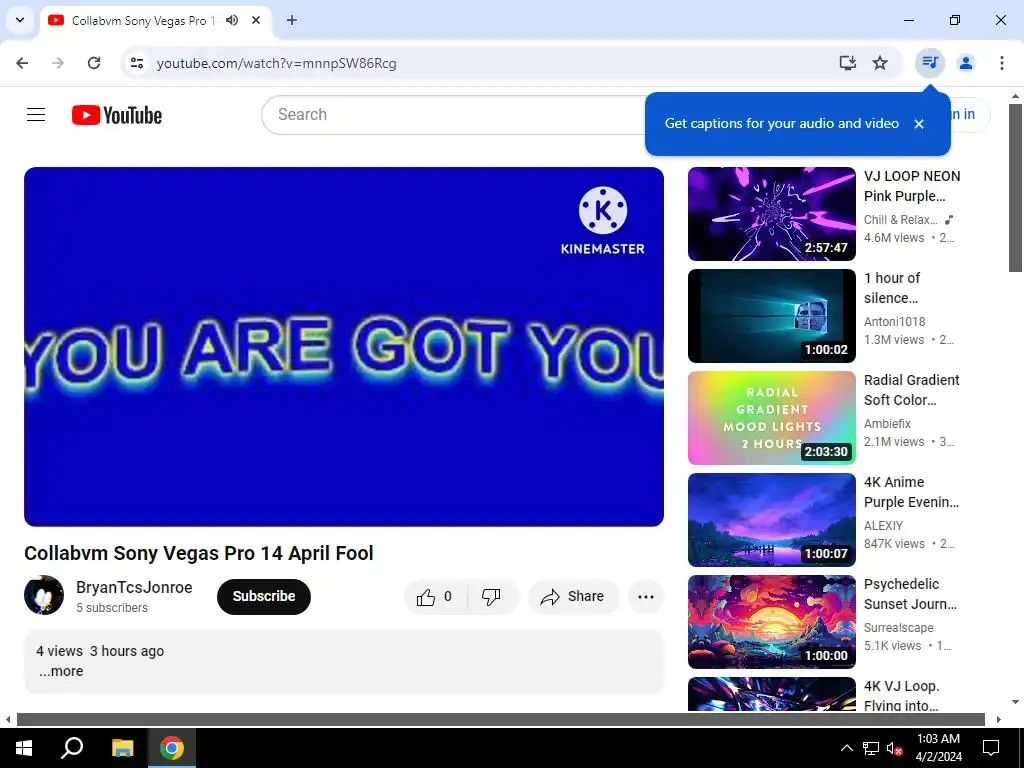This screenshot has width=1024, height=768.
Task: Open the Windows Start menu
Action: point(24,748)
